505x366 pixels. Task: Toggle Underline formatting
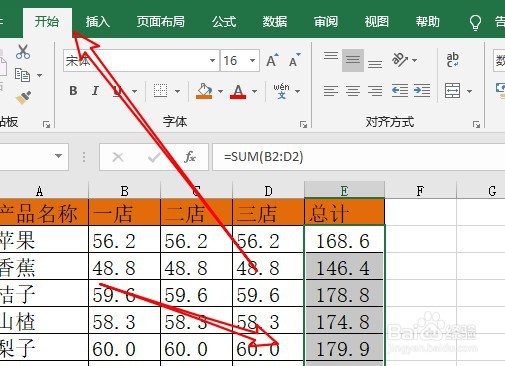coord(117,91)
